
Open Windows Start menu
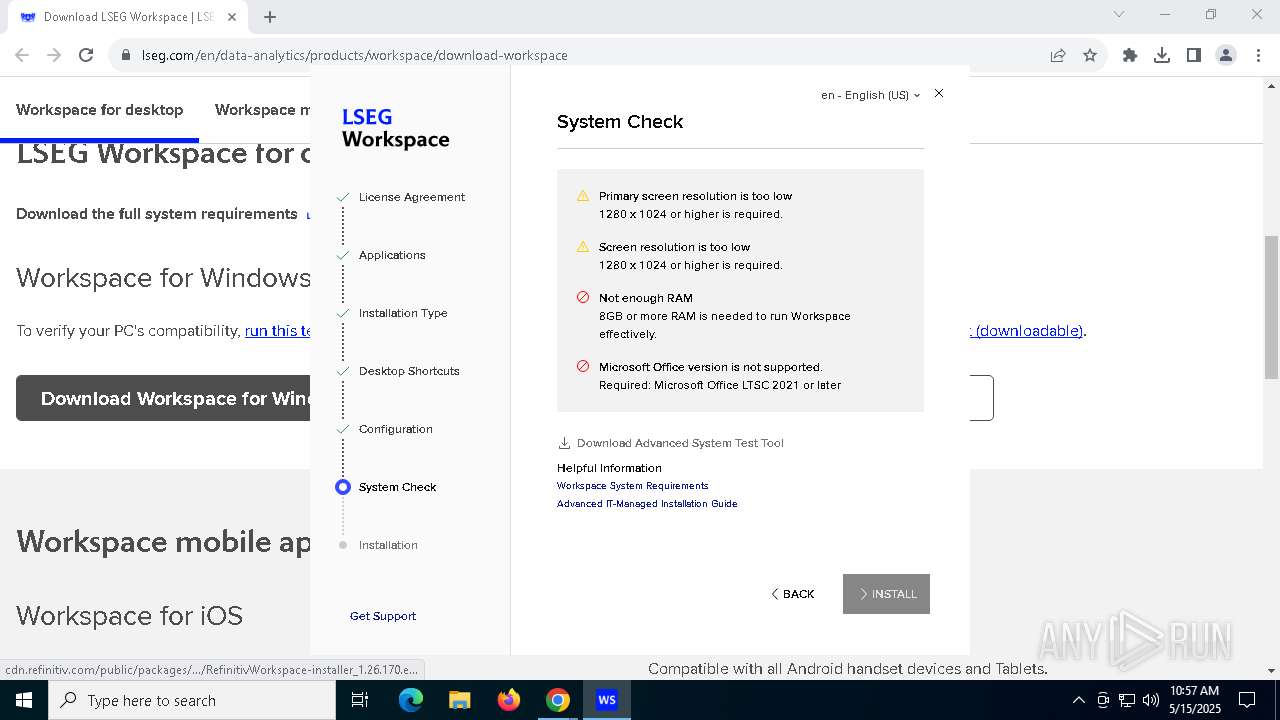24,700
